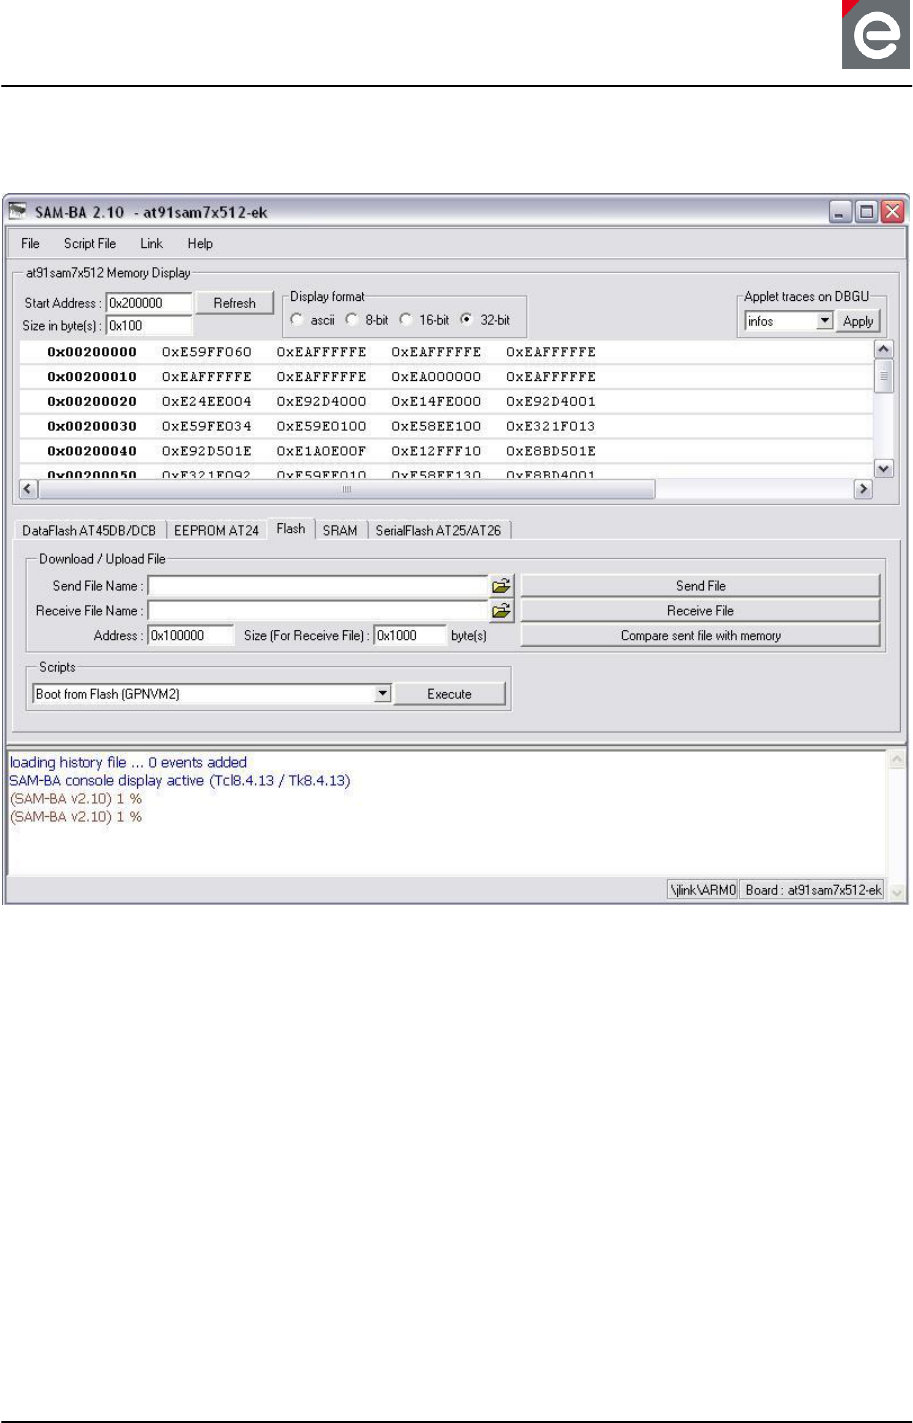Screen dimensions: 913x1423
Task: Switch to SRAM tab
Action: pos(340,531)
